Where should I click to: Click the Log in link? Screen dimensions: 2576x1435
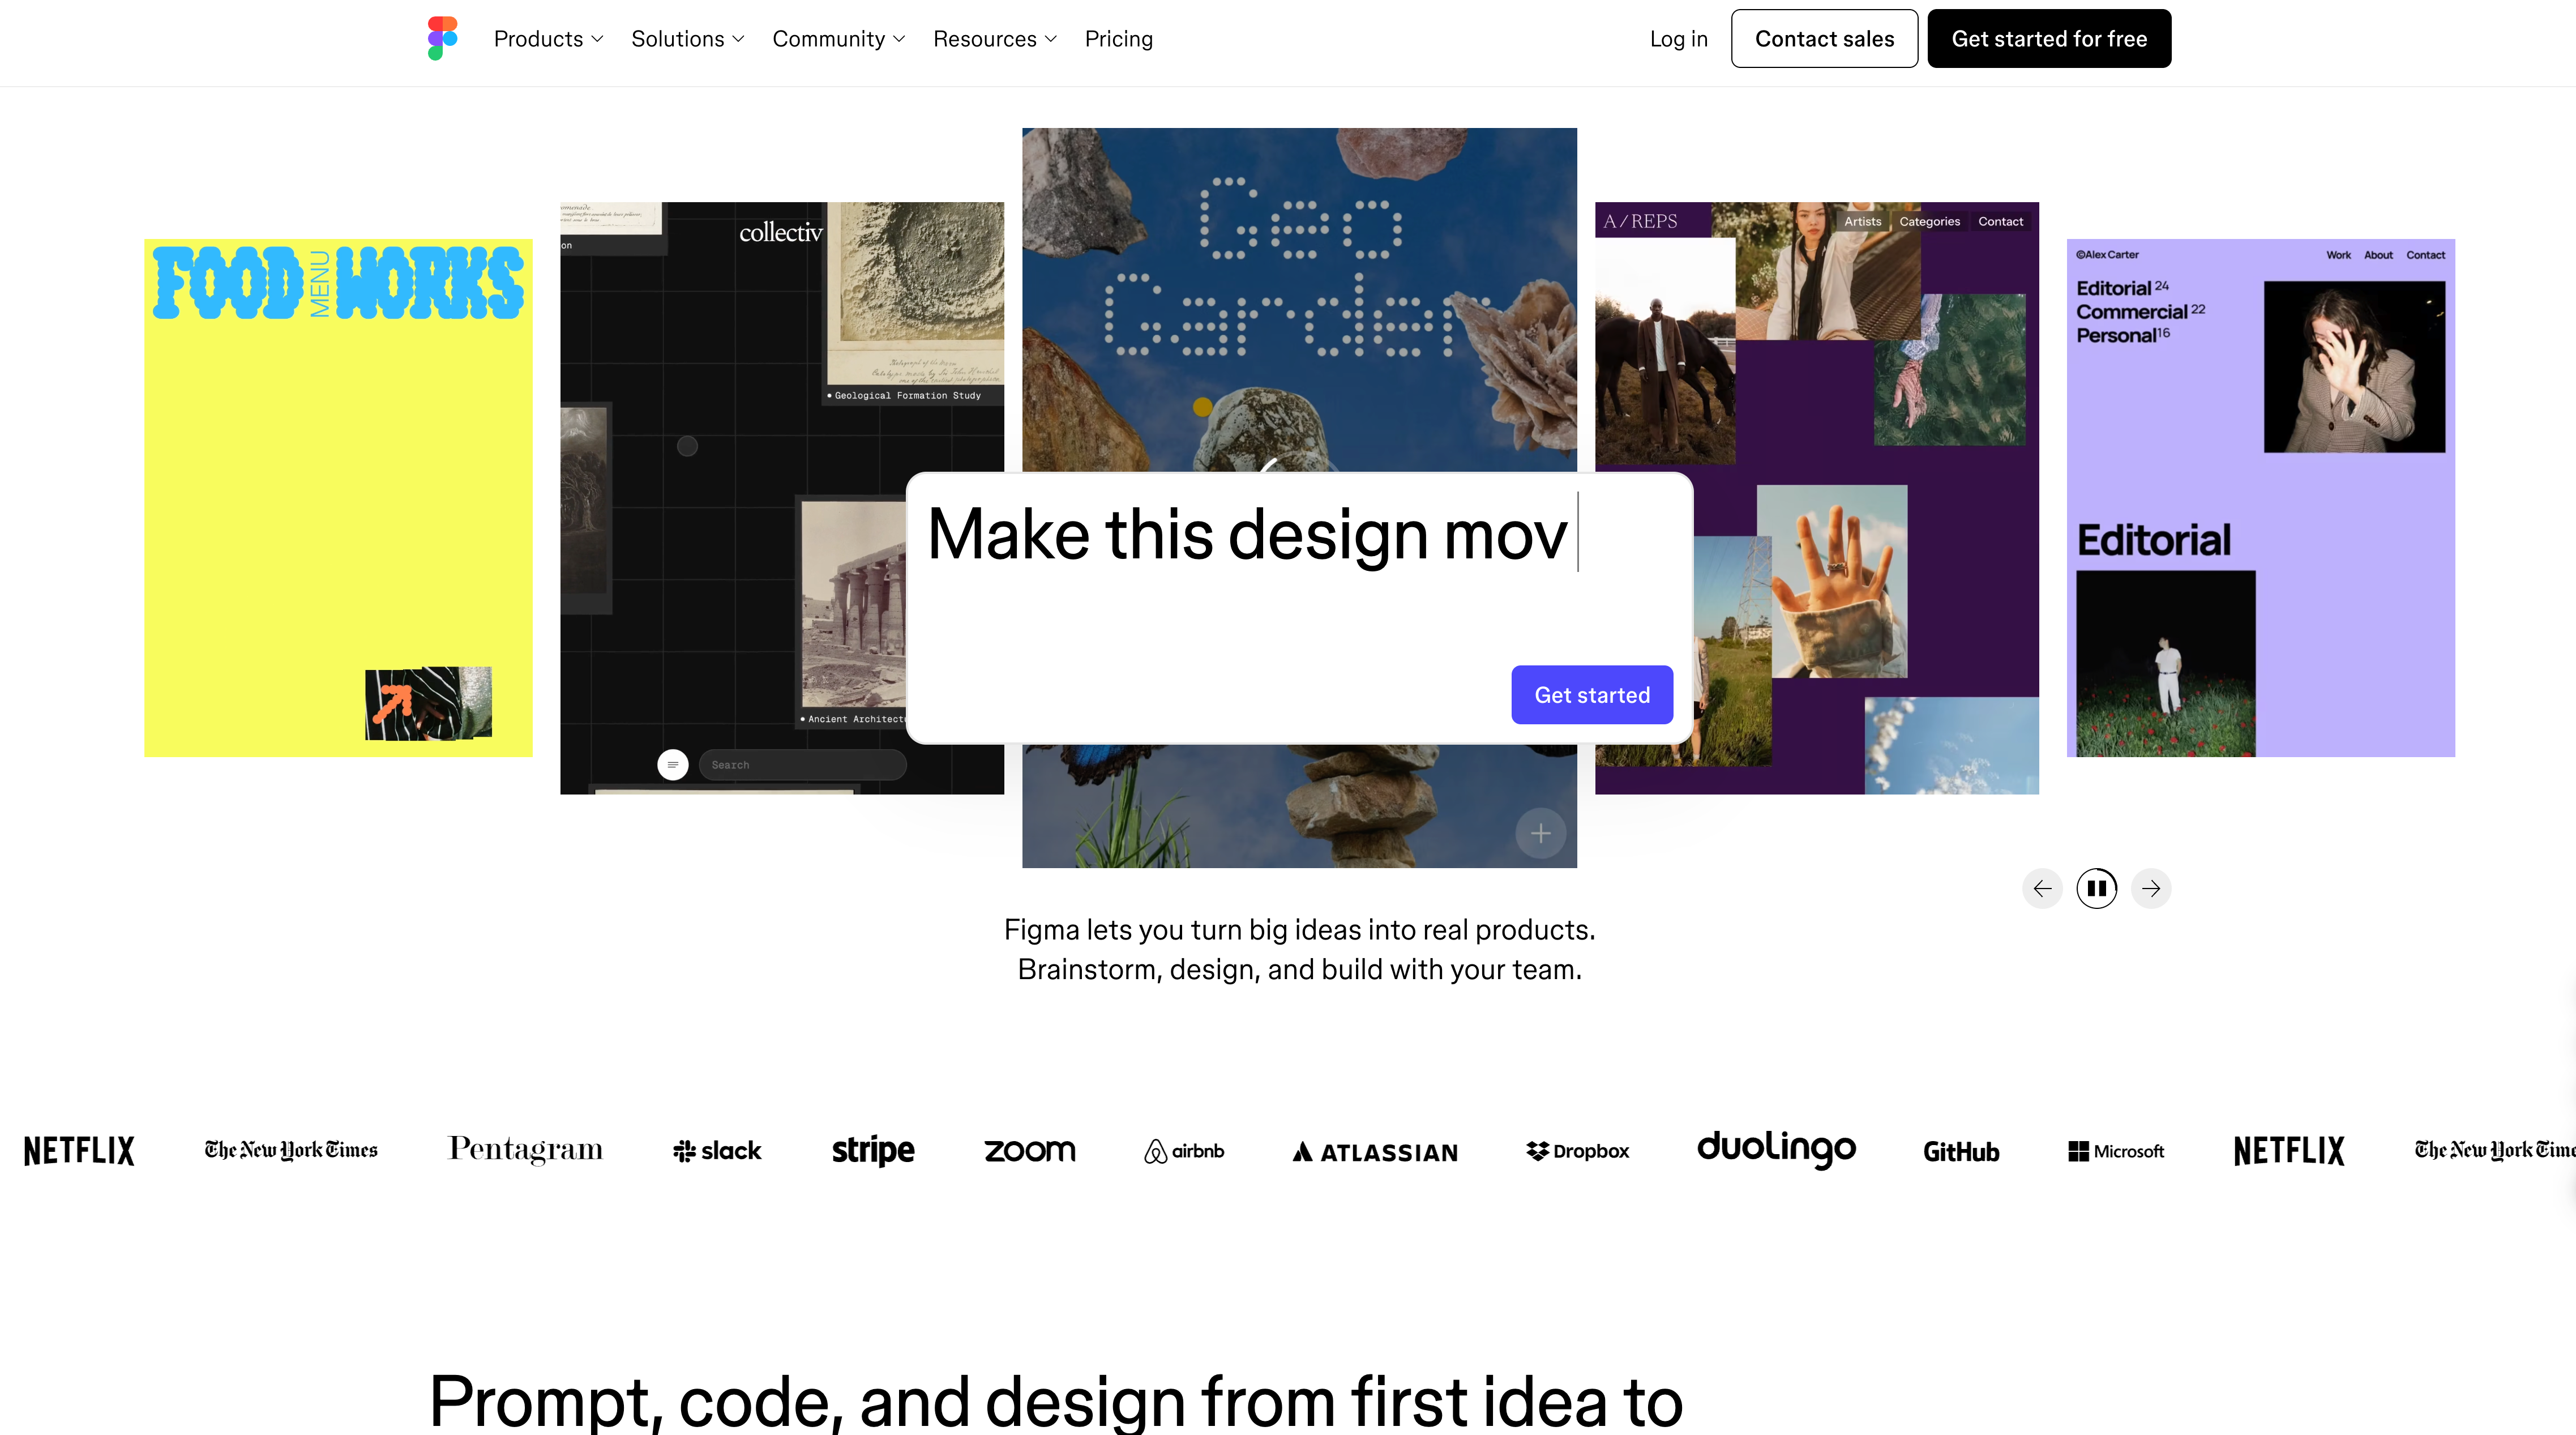click(1679, 39)
